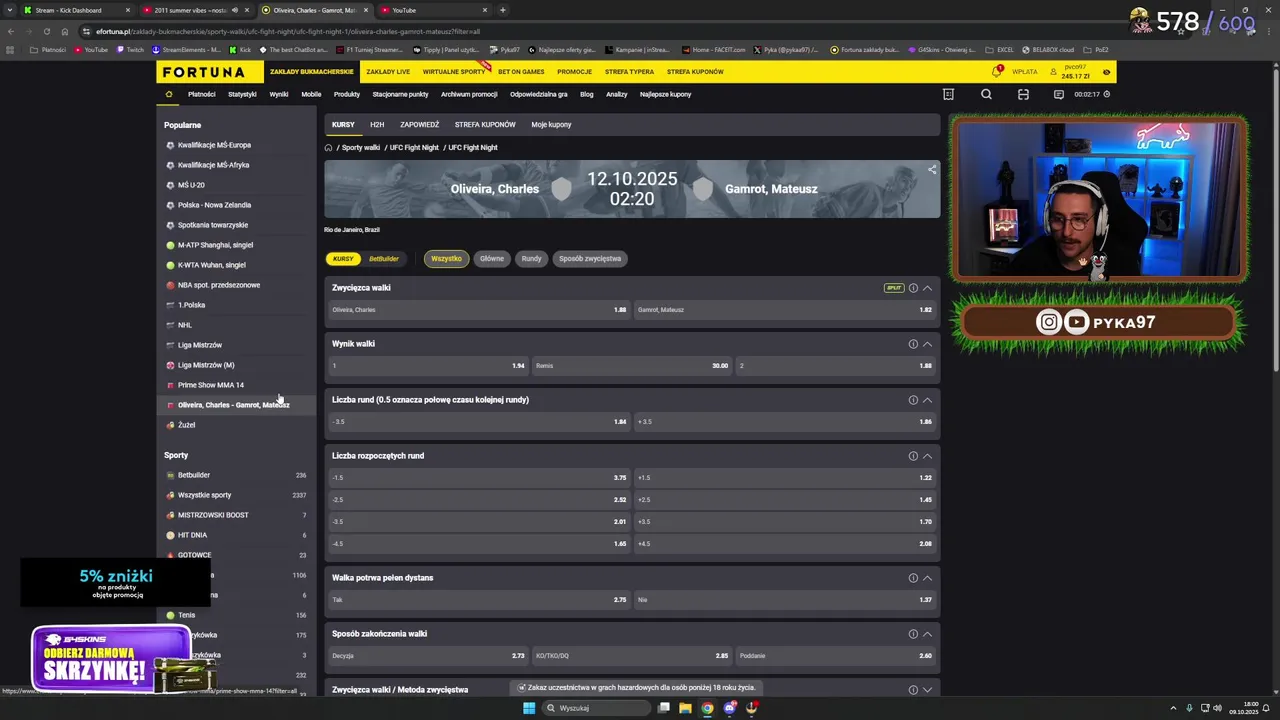1280x720 pixels.
Task: Bet on Gamrot, Mateusz at 1.82
Action: [x=784, y=310]
